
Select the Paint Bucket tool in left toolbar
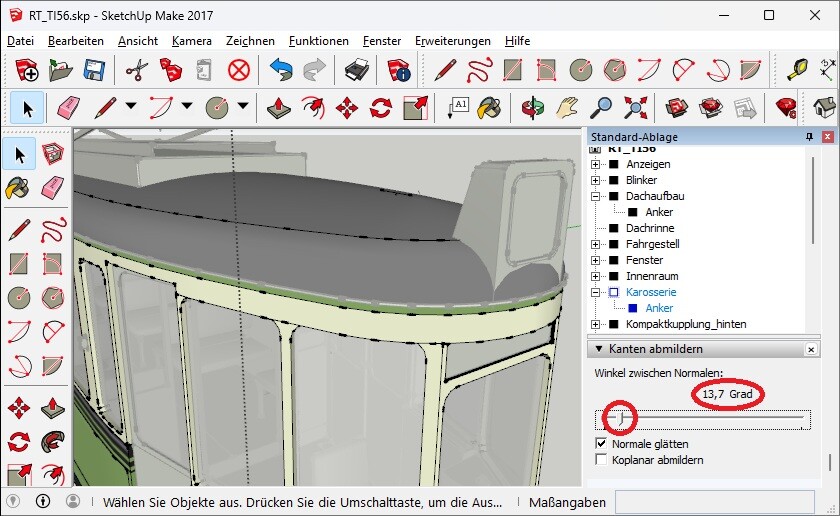pyautogui.click(x=18, y=188)
